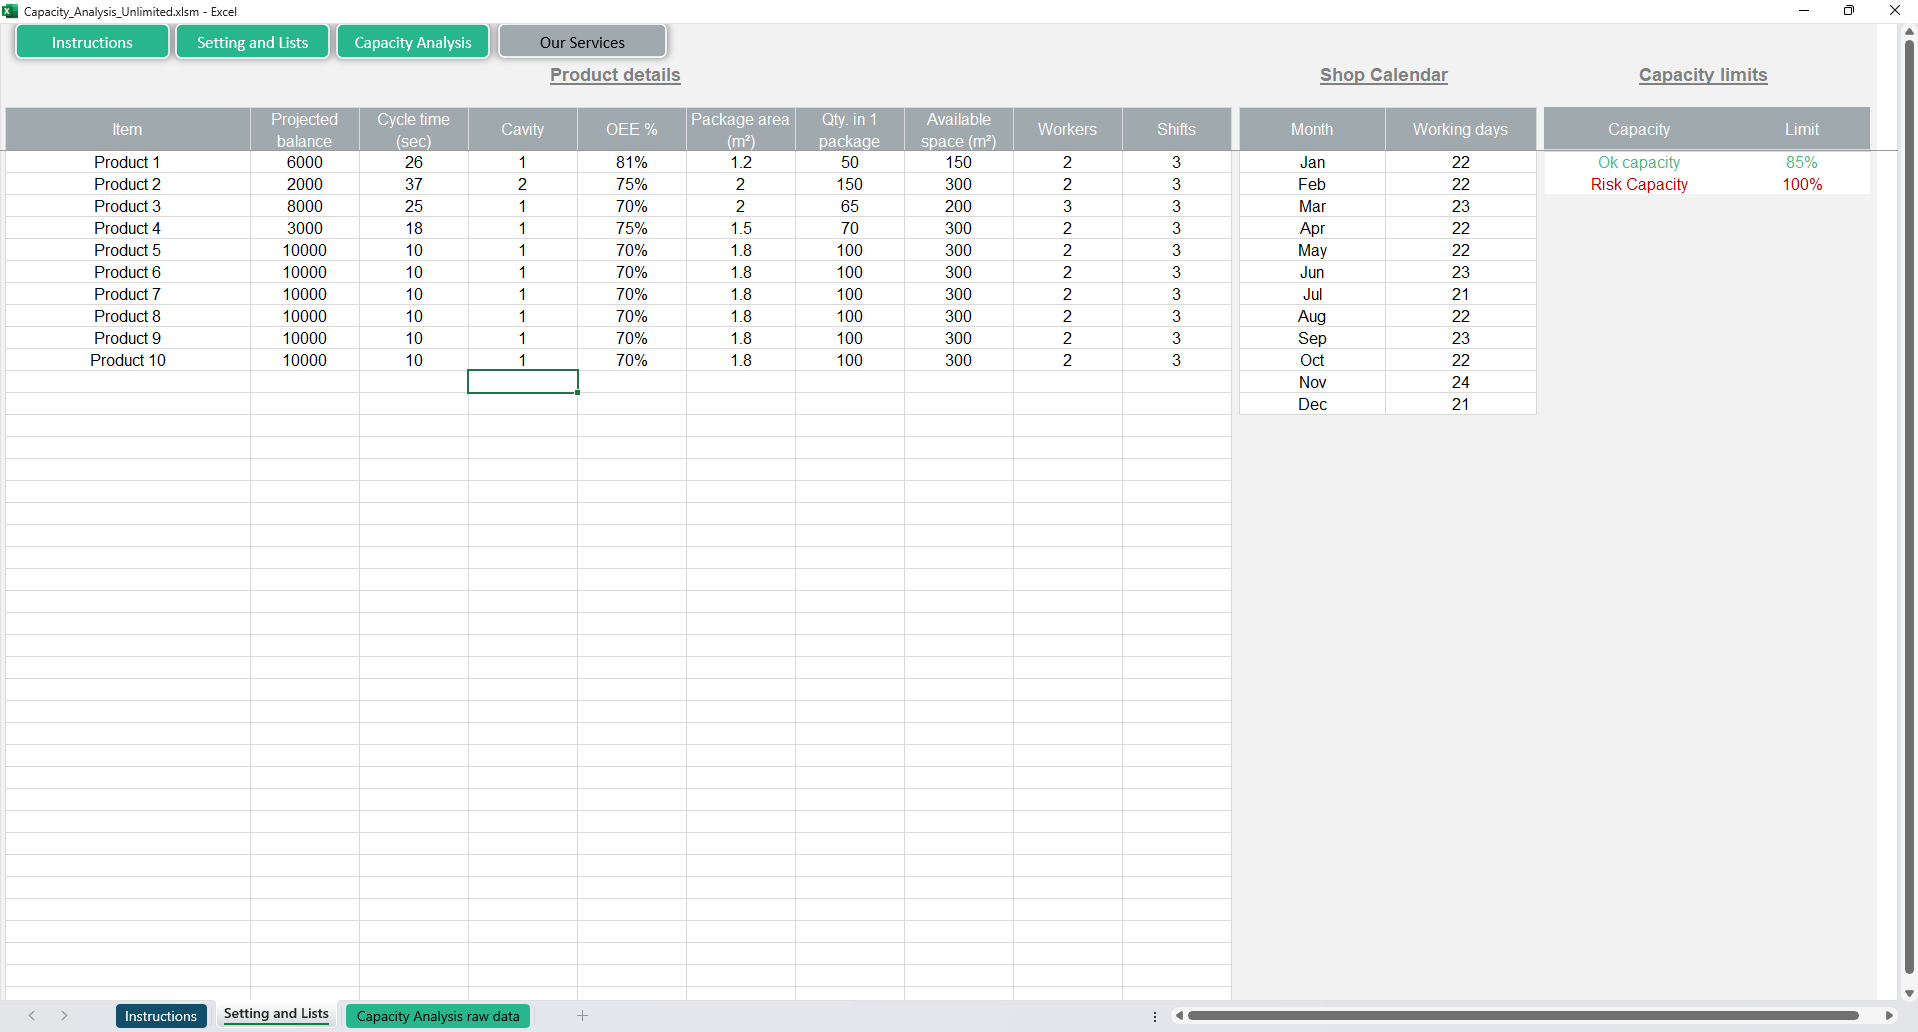Select the Setting and Lists sheet tab

[x=276, y=1014]
